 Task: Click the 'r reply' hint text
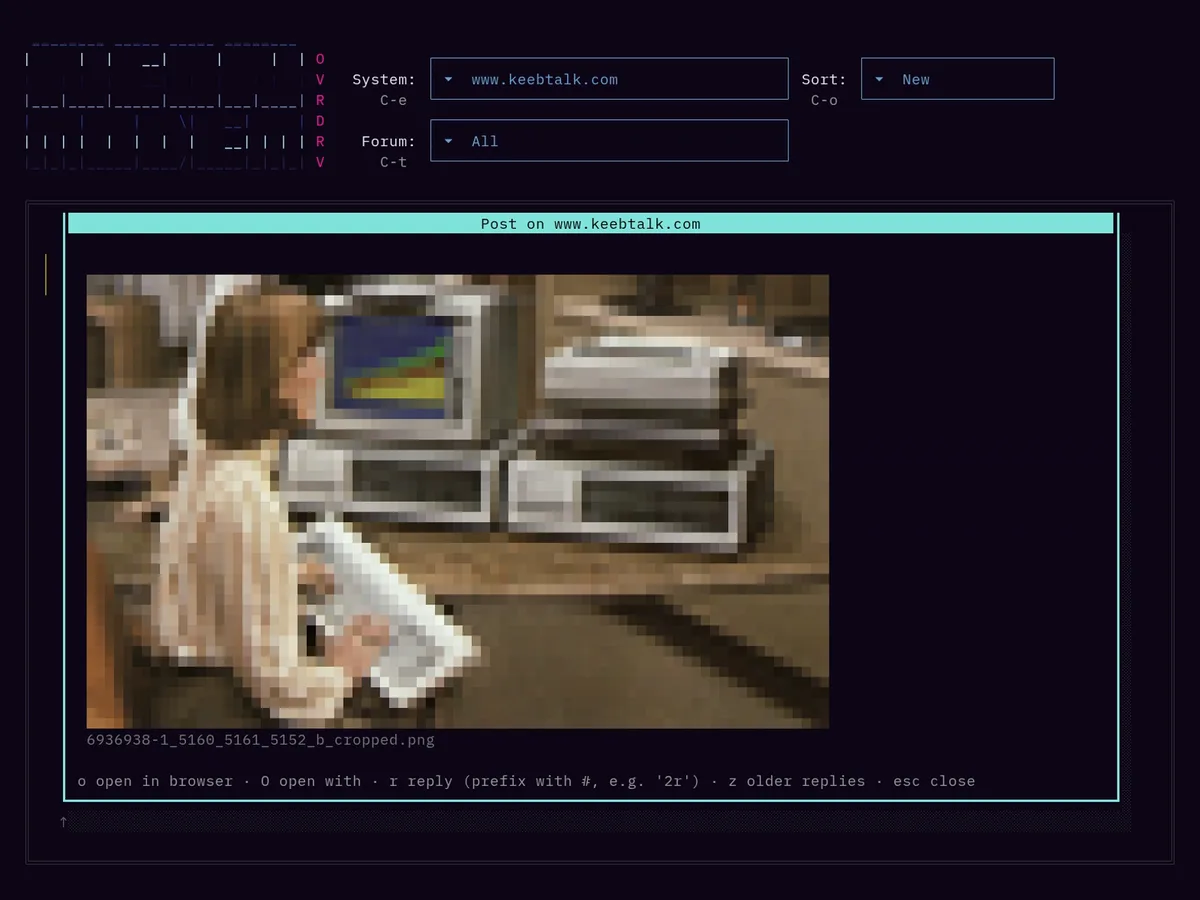[545, 781]
